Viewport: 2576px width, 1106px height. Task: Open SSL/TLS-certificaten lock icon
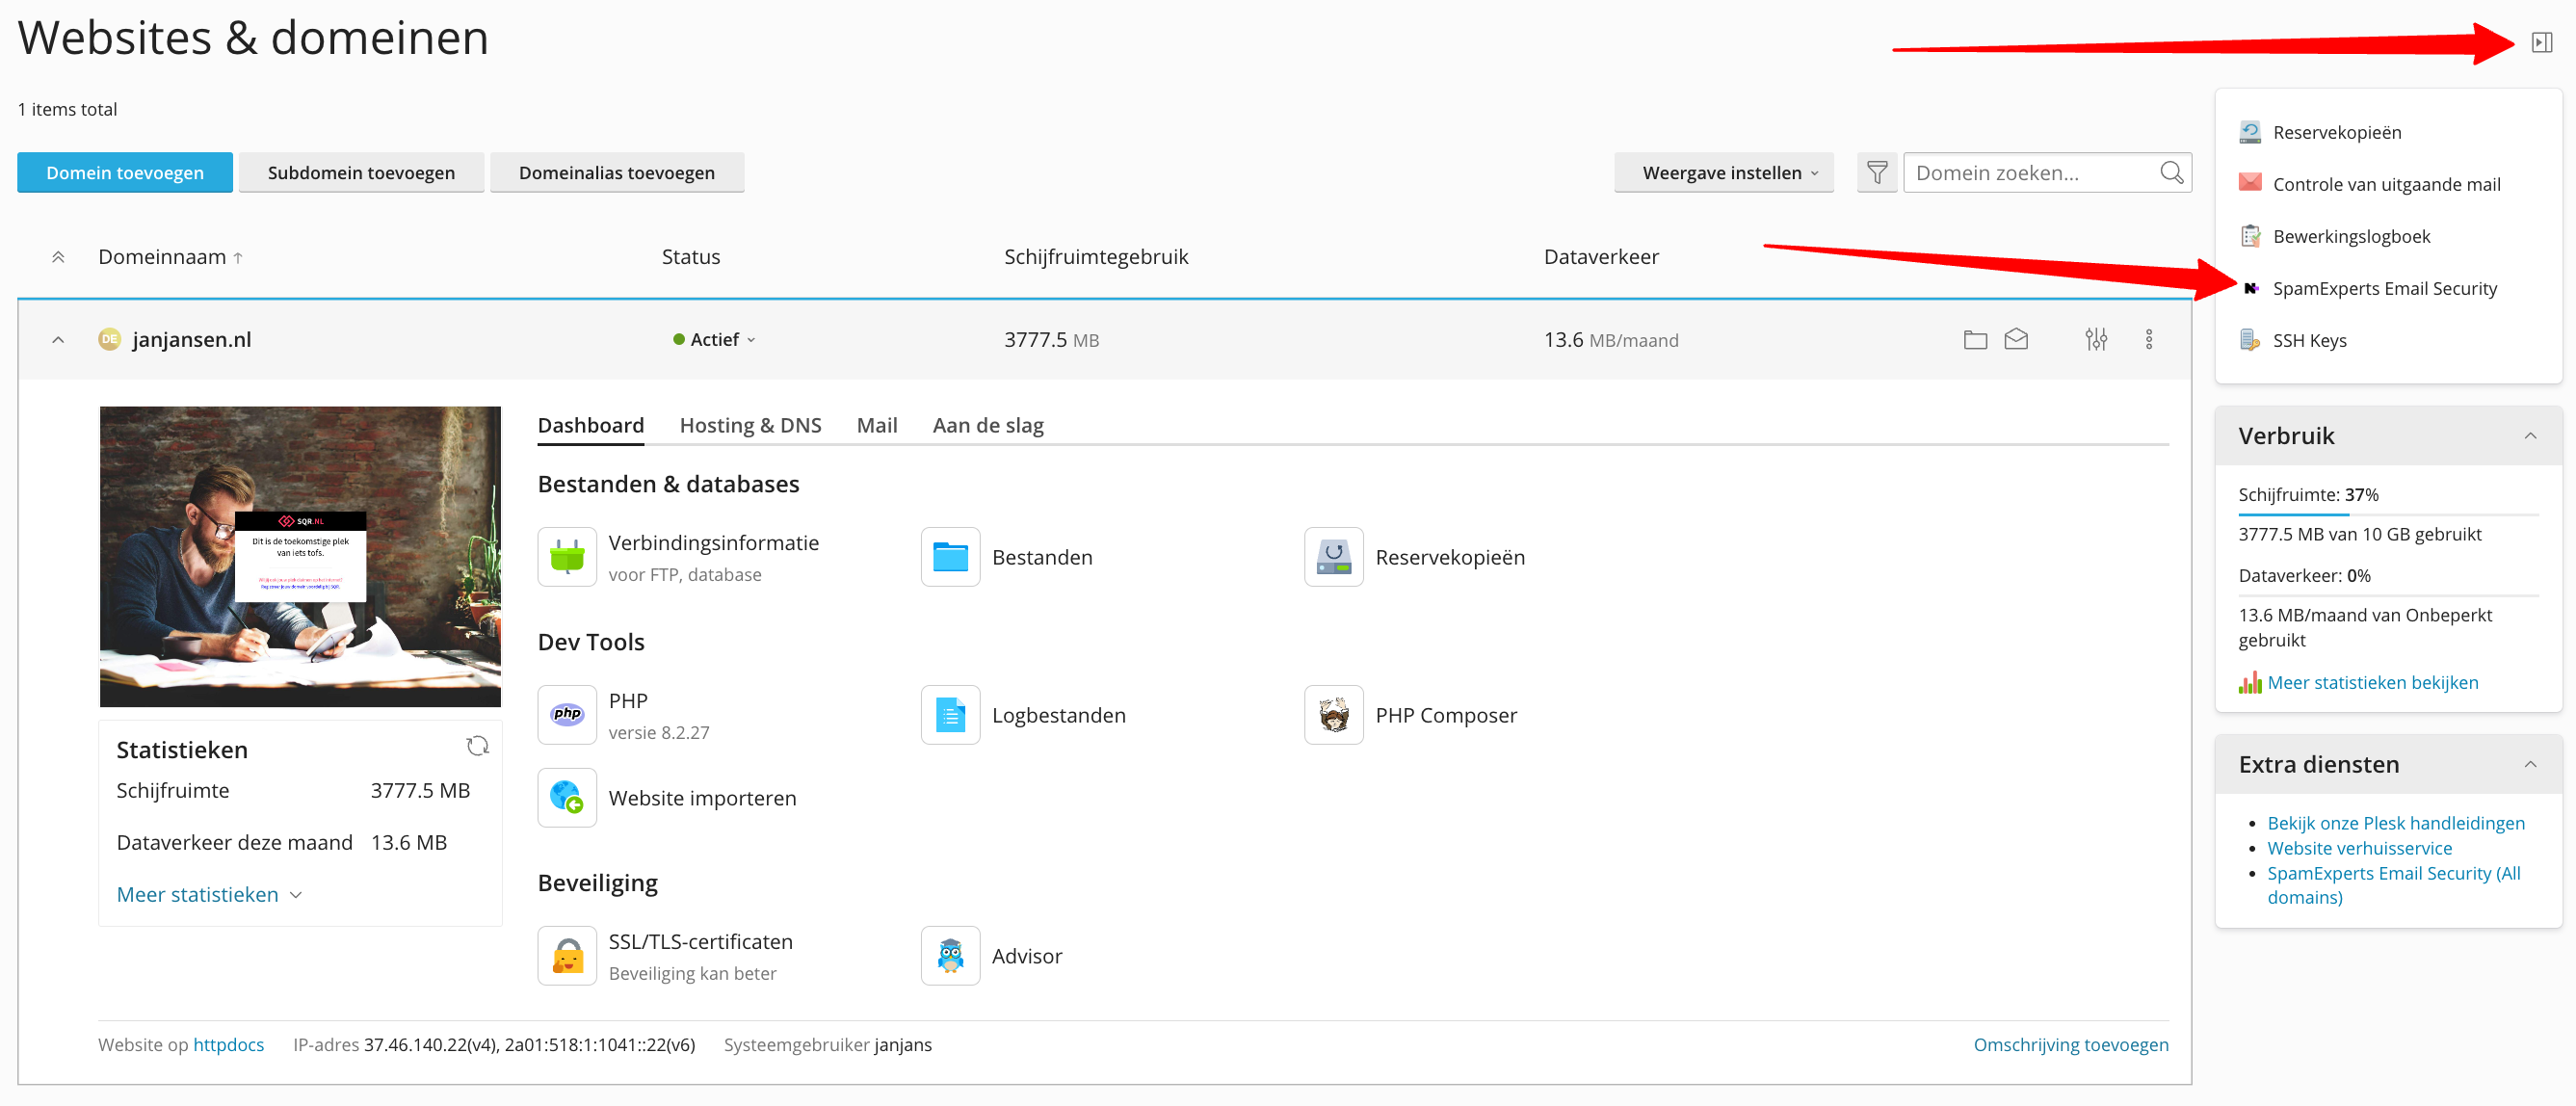pos(567,956)
